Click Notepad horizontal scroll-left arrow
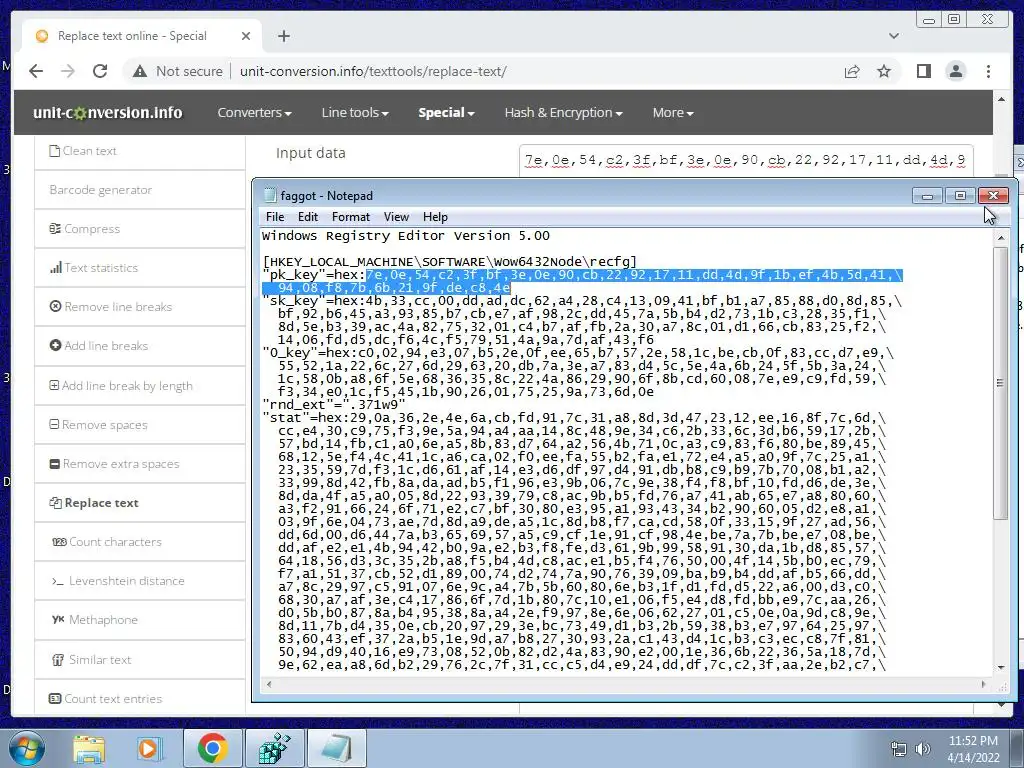The height and width of the screenshot is (768, 1024). tap(268, 684)
